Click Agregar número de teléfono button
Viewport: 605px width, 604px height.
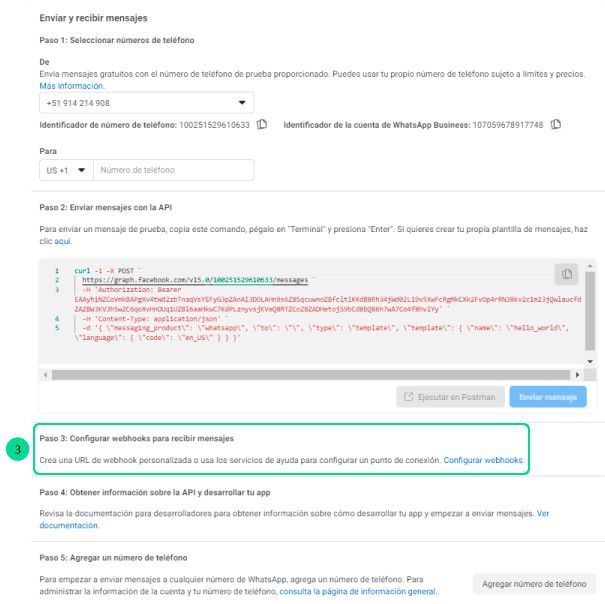tap(534, 583)
